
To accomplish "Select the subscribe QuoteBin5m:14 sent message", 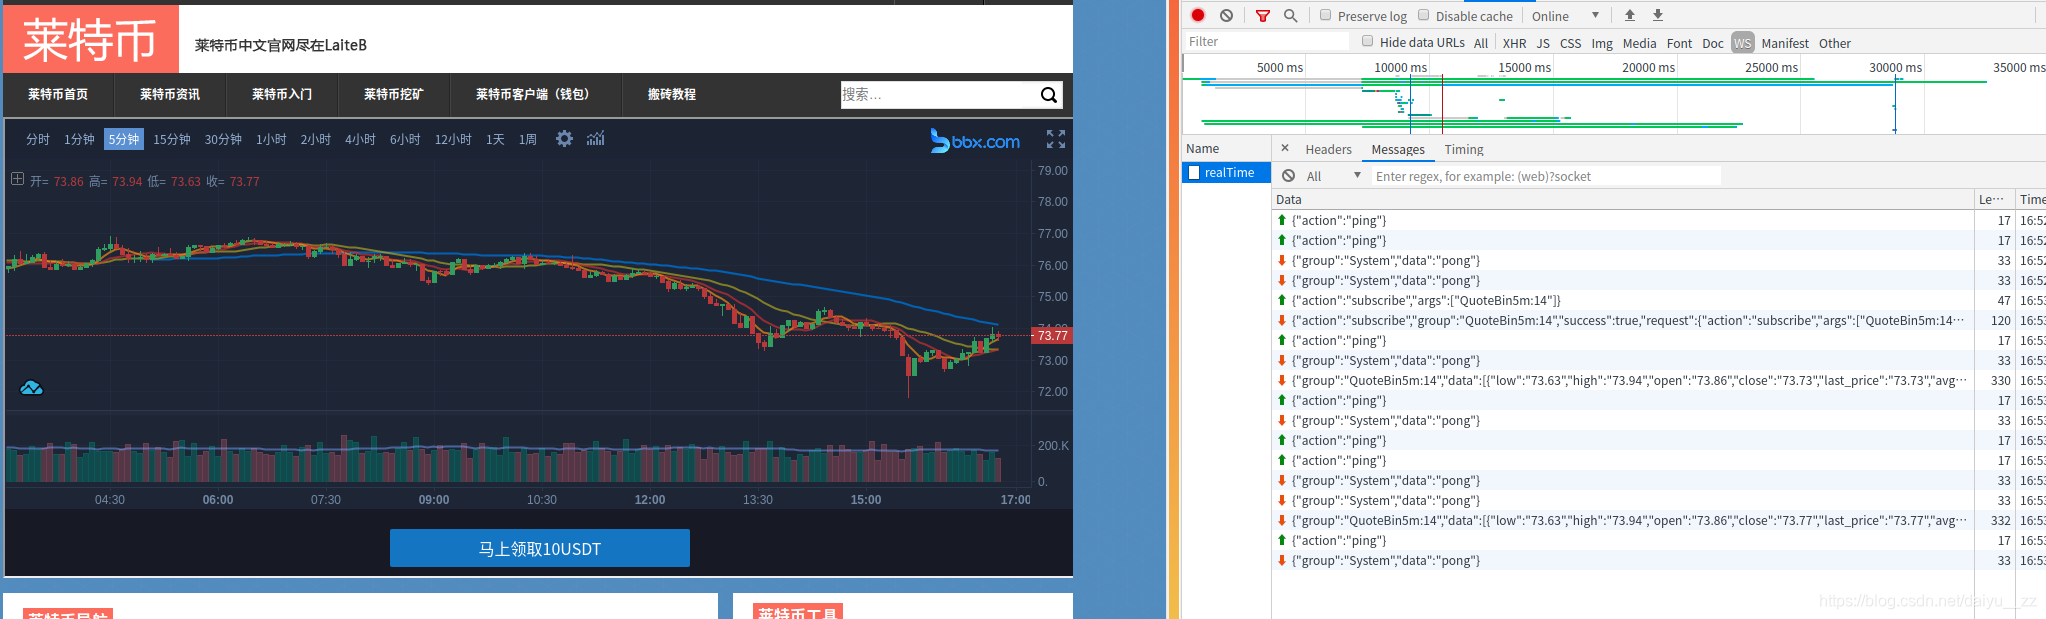I will point(1623,300).
